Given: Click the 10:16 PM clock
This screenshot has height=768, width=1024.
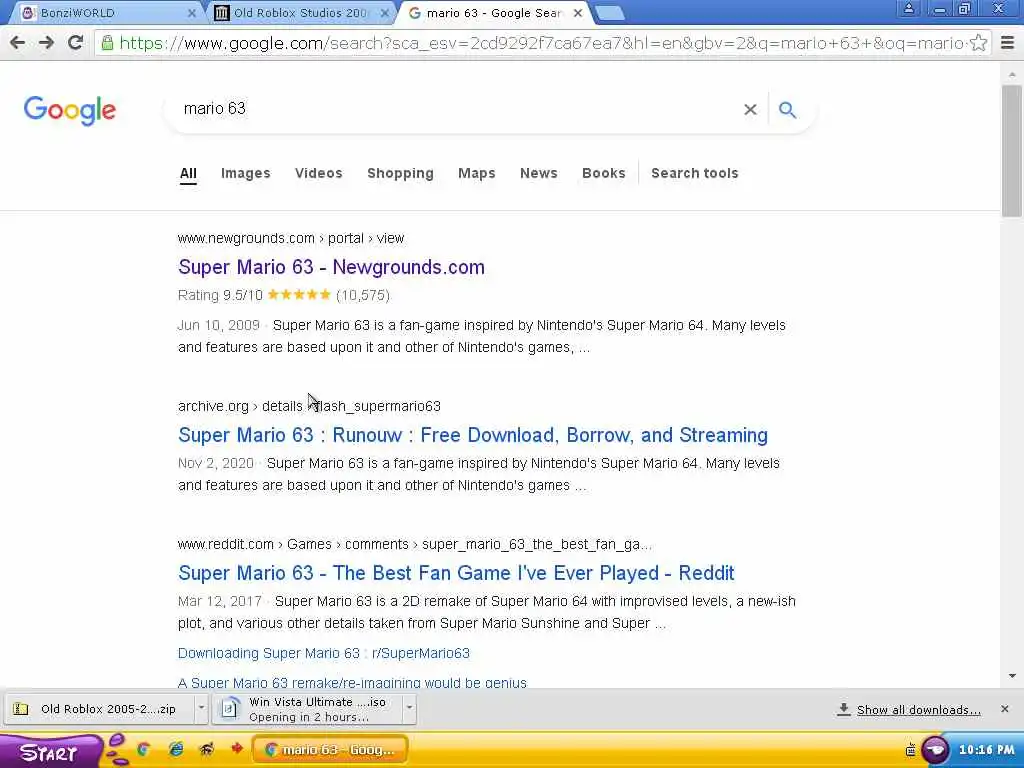Looking at the screenshot, I should [x=986, y=750].
